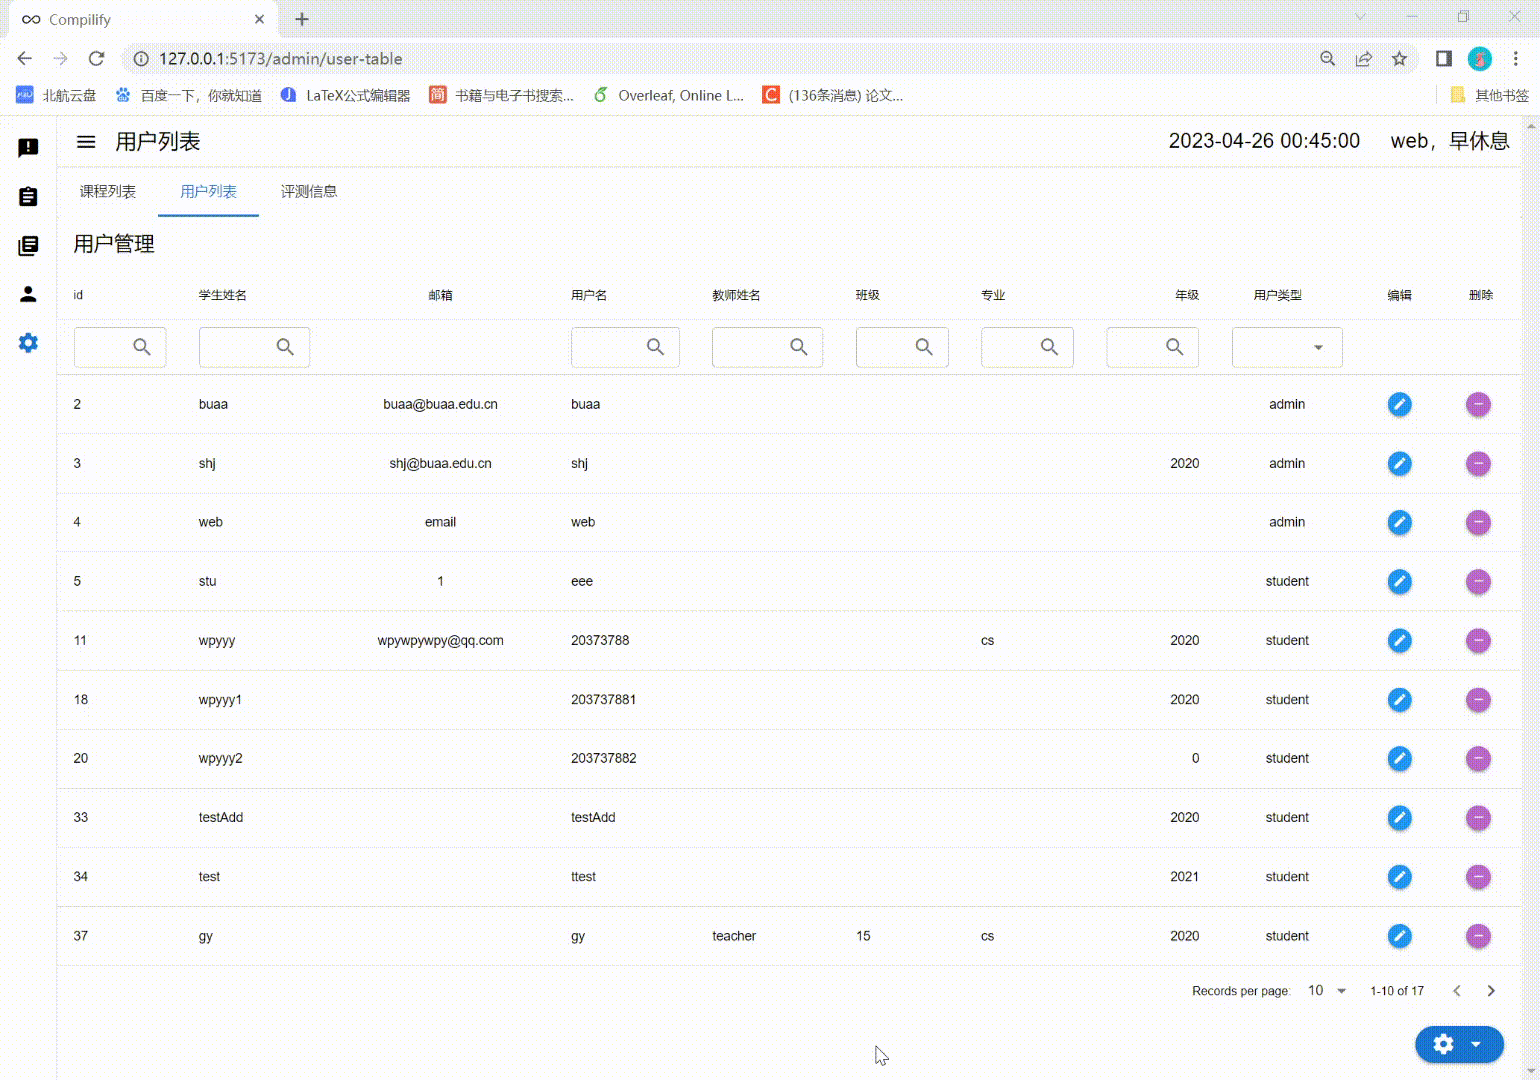The image size is (1540, 1080).
Task: Open 北航云盘 bookmark
Action: (57, 95)
